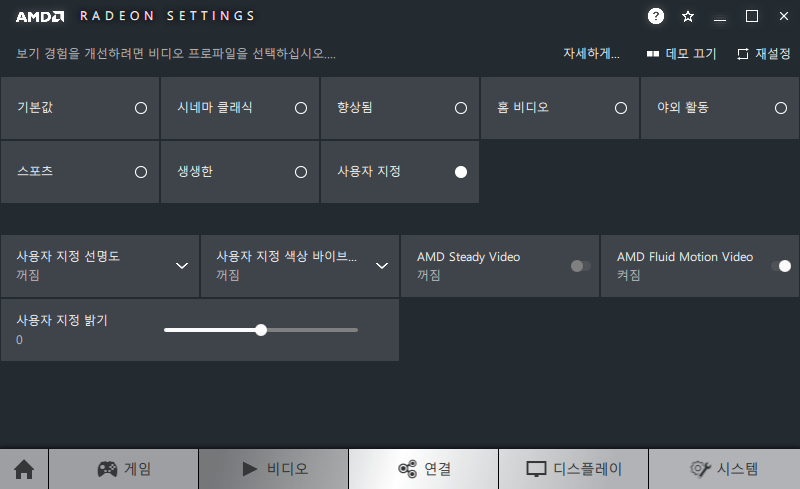800x489 pixels.
Task: Select the 기본값 video profile
Action: tap(80, 108)
